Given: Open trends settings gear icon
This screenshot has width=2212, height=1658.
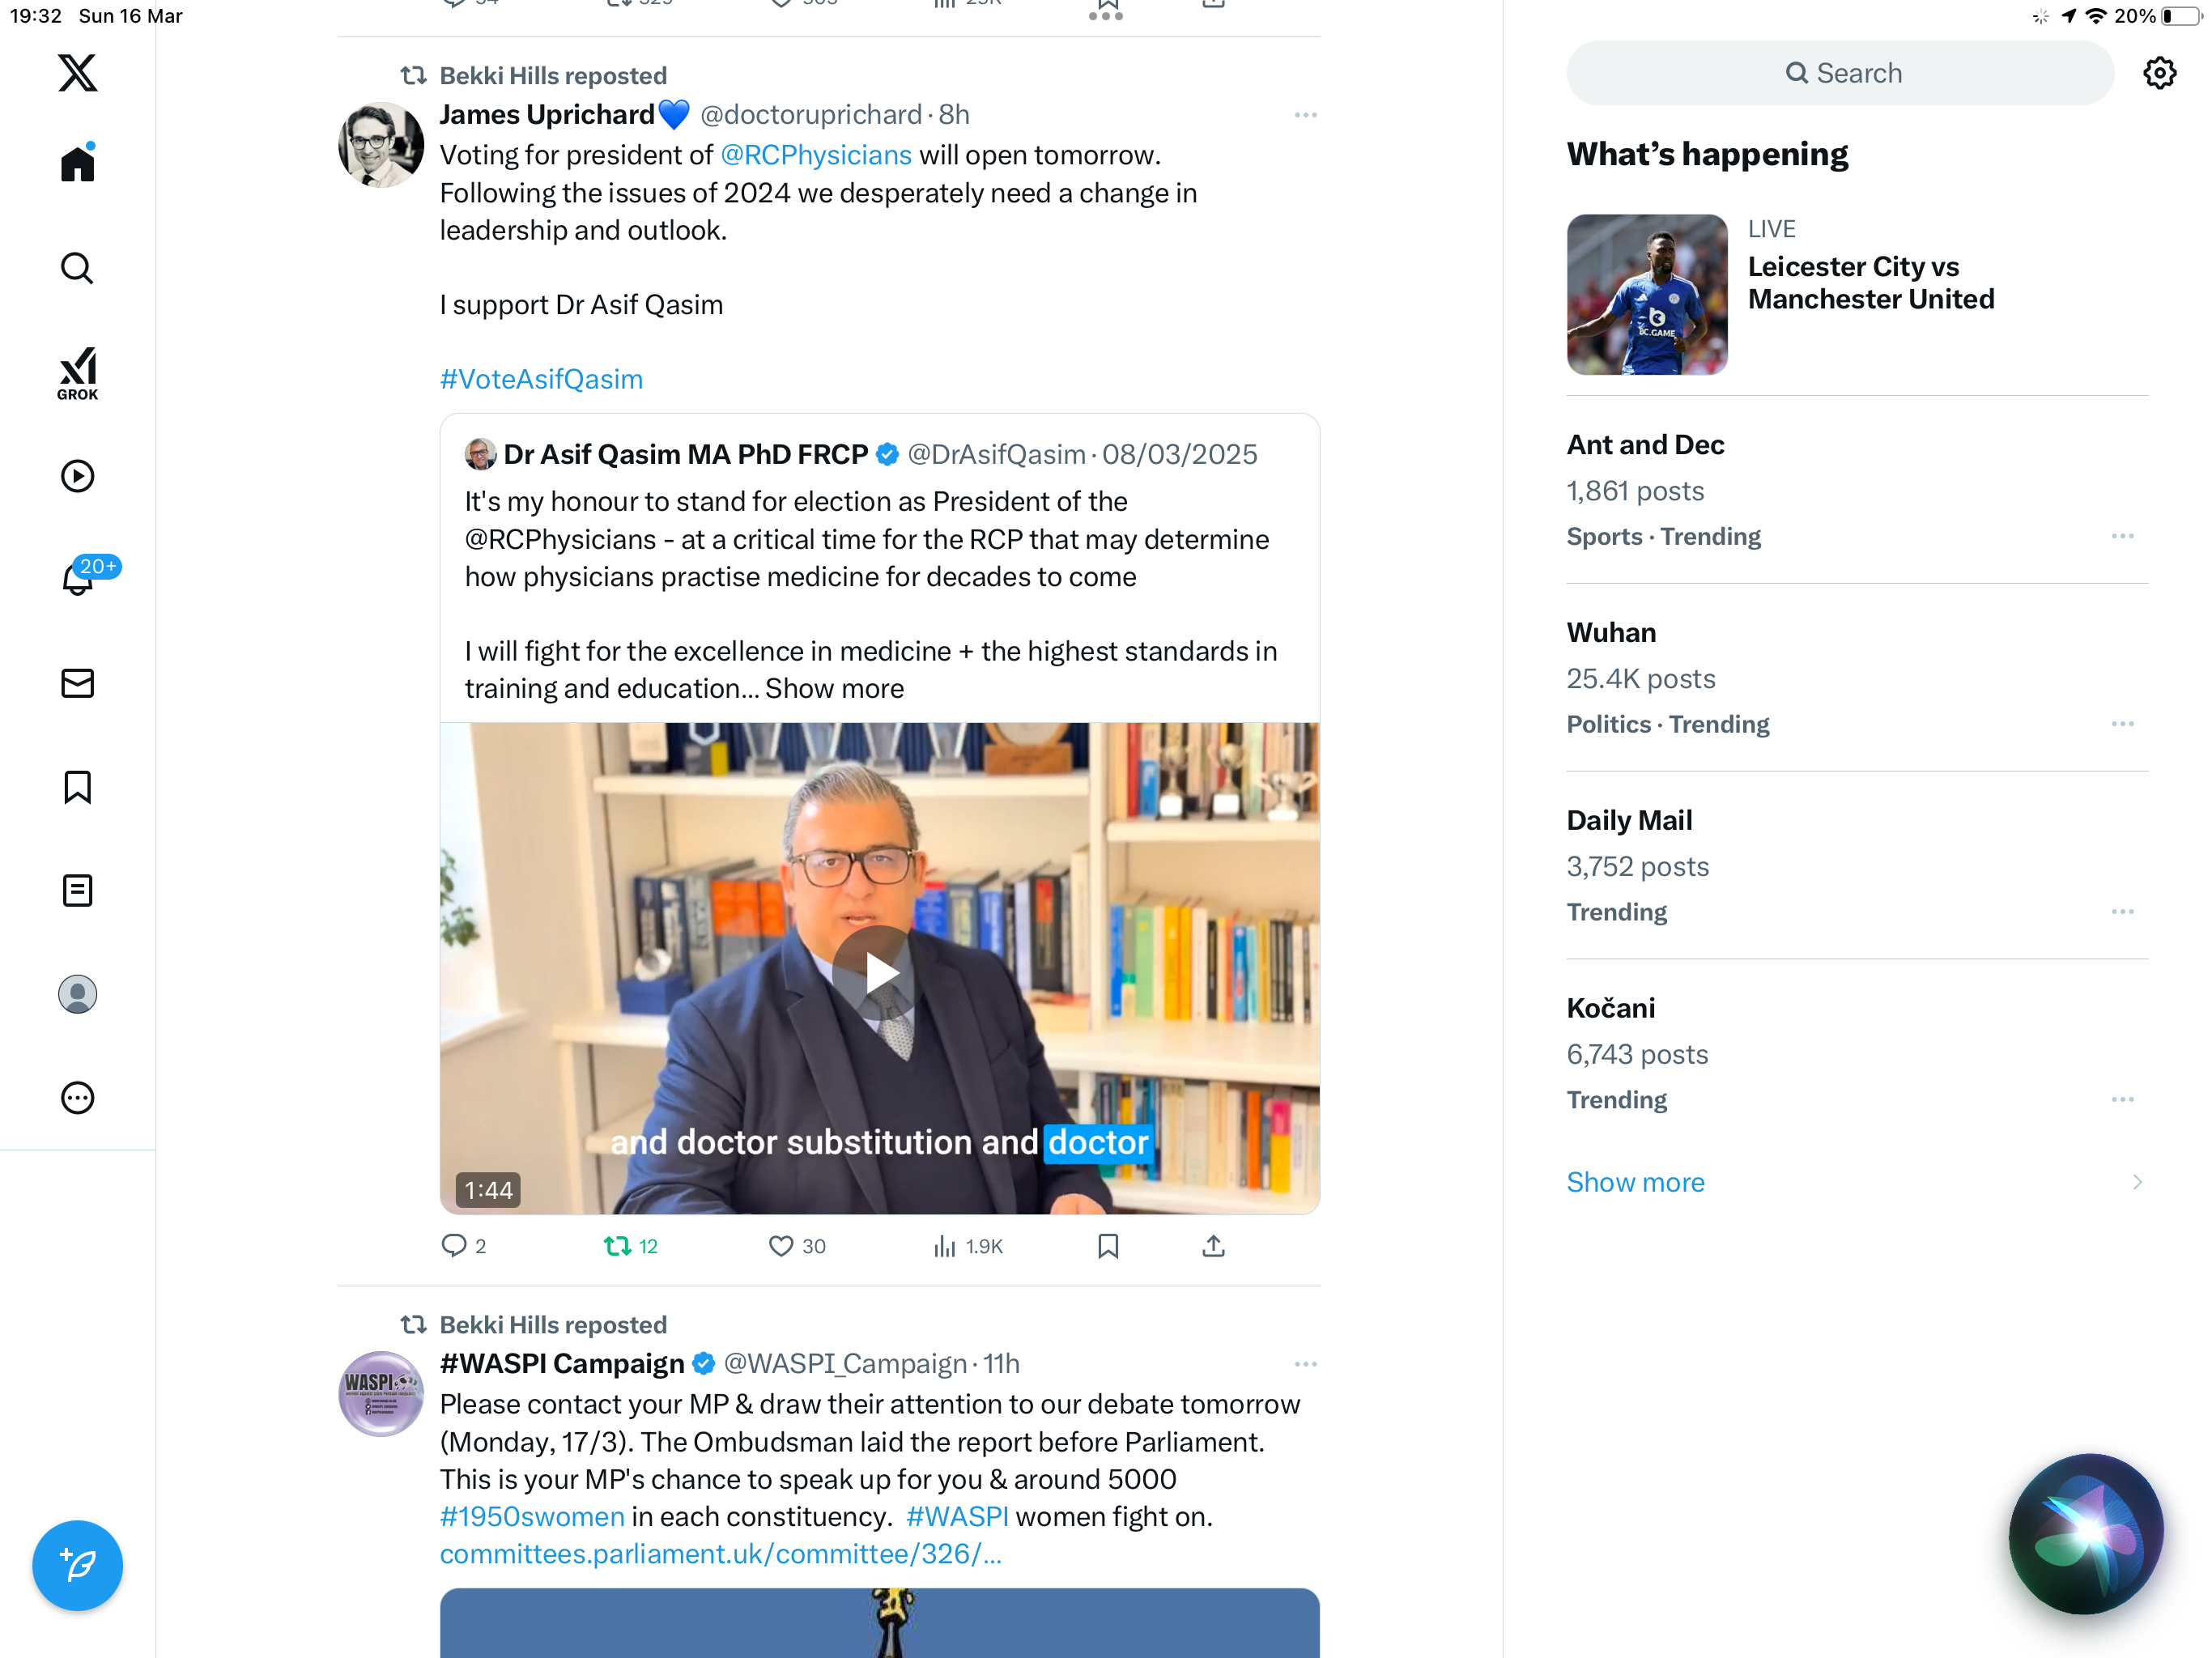Looking at the screenshot, I should pyautogui.click(x=2160, y=73).
